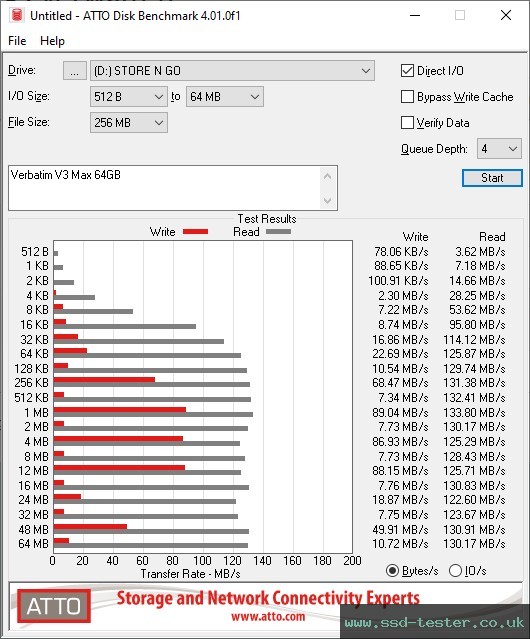The width and height of the screenshot is (530, 639).
Task: Enable the Bypass Write Cache checkbox
Action: [407, 97]
